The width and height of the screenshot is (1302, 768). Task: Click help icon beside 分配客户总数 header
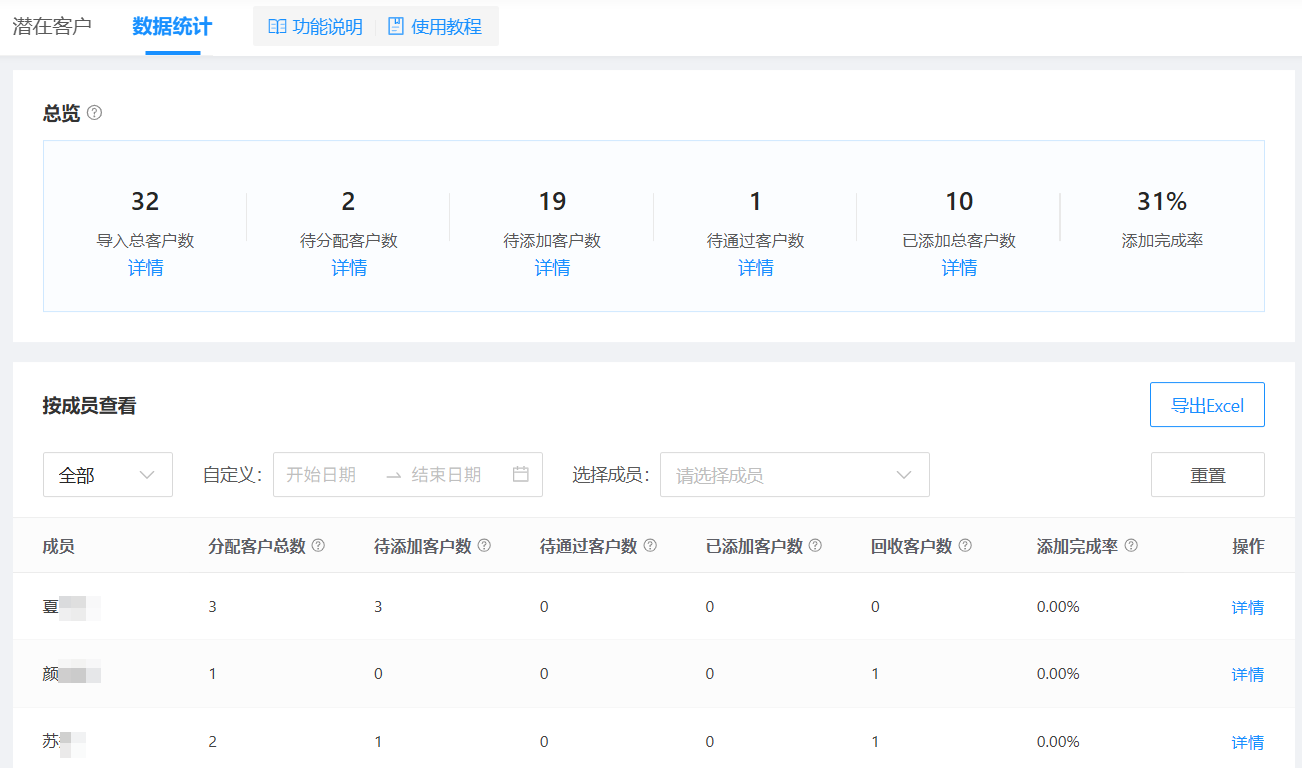[x=319, y=546]
